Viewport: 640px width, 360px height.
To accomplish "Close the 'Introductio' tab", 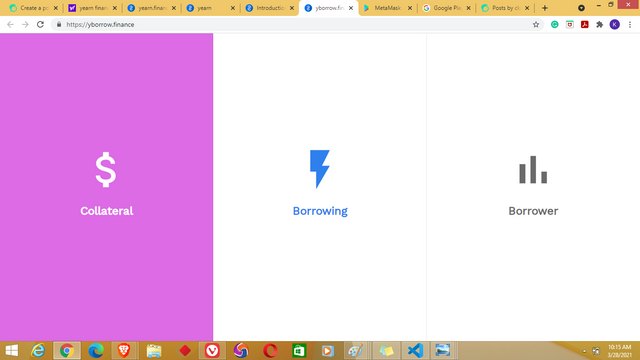I will tap(292, 8).
